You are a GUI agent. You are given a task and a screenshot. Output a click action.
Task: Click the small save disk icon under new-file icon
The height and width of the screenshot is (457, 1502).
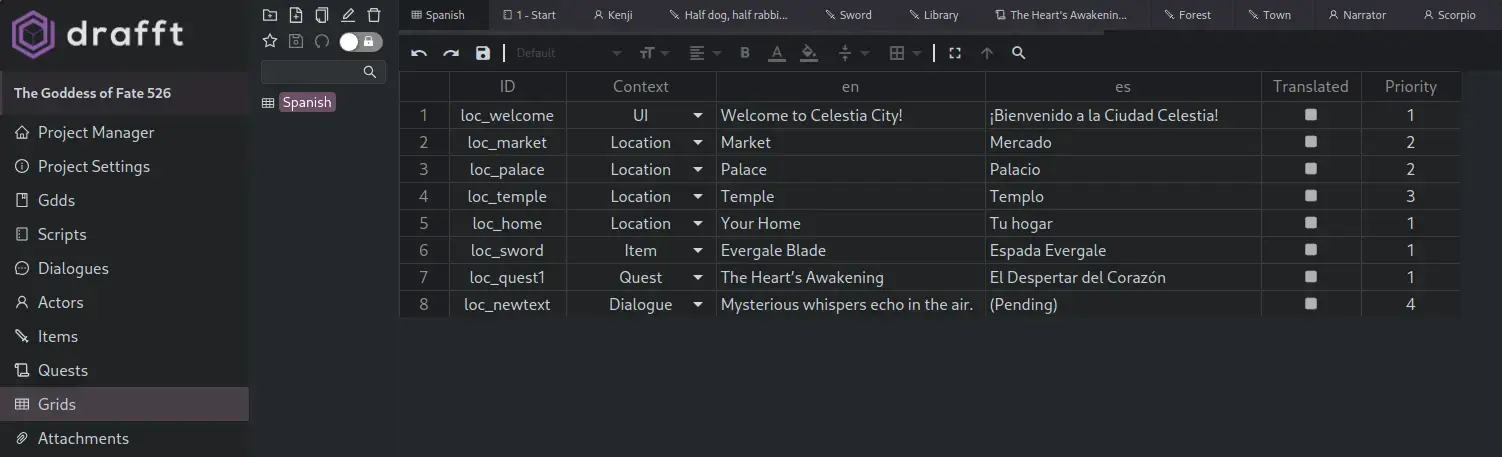[x=295, y=41]
